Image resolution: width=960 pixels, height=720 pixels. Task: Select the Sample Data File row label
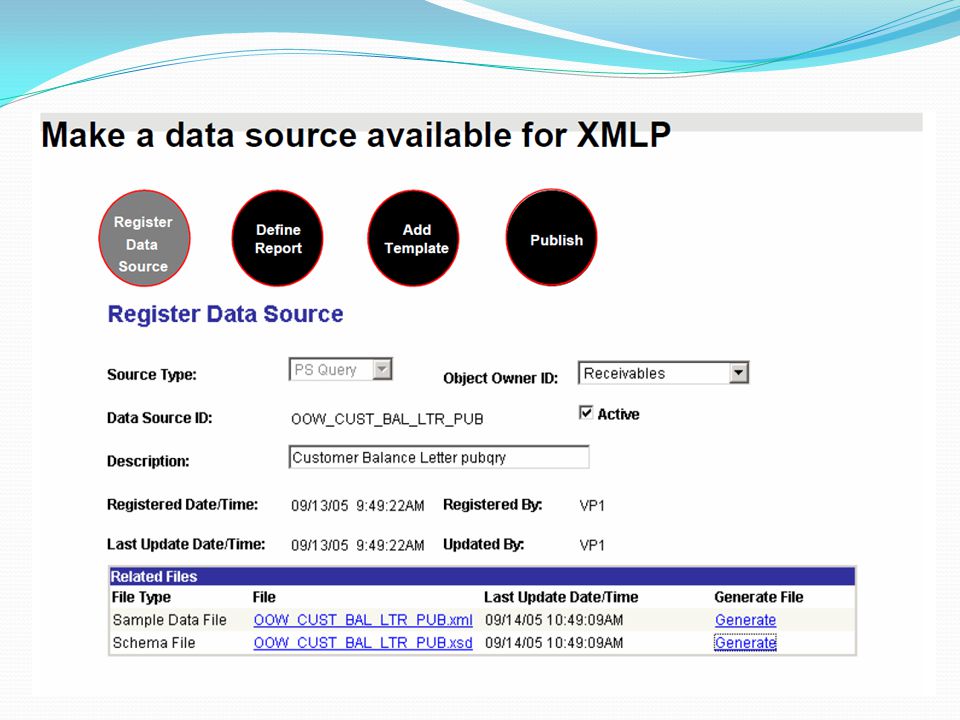[x=170, y=620]
